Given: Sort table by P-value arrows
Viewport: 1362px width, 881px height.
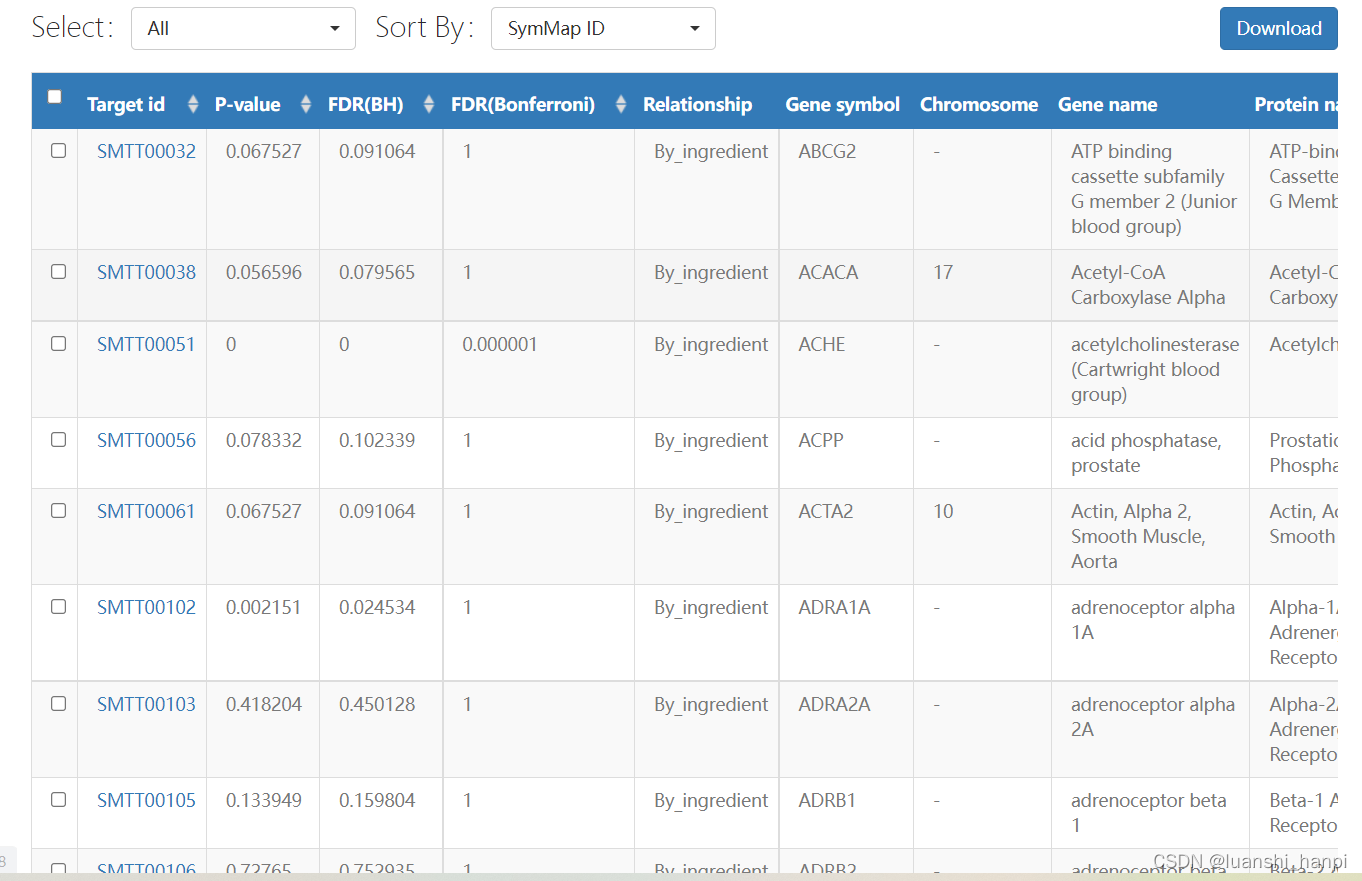Looking at the screenshot, I should 306,104.
